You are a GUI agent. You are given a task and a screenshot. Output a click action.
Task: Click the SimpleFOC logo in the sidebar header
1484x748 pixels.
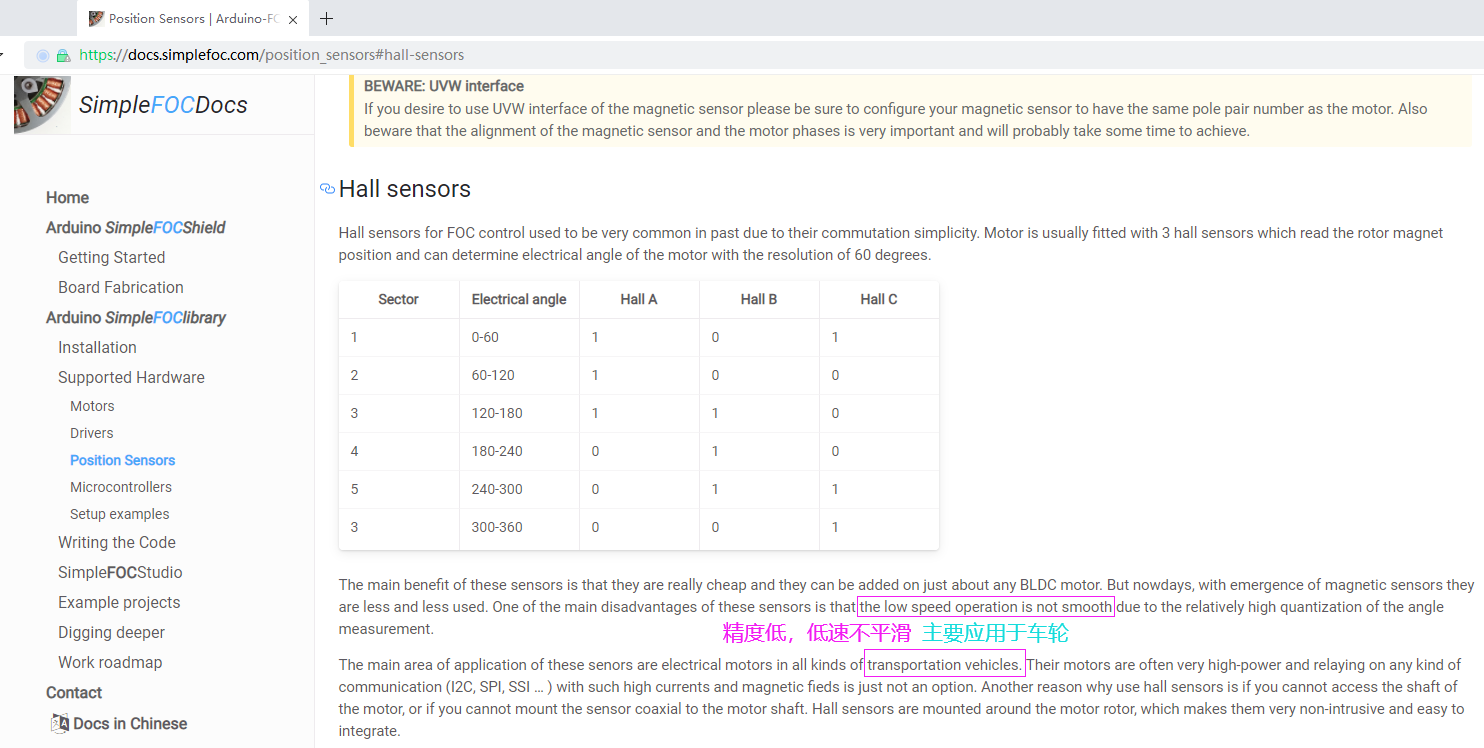click(40, 103)
